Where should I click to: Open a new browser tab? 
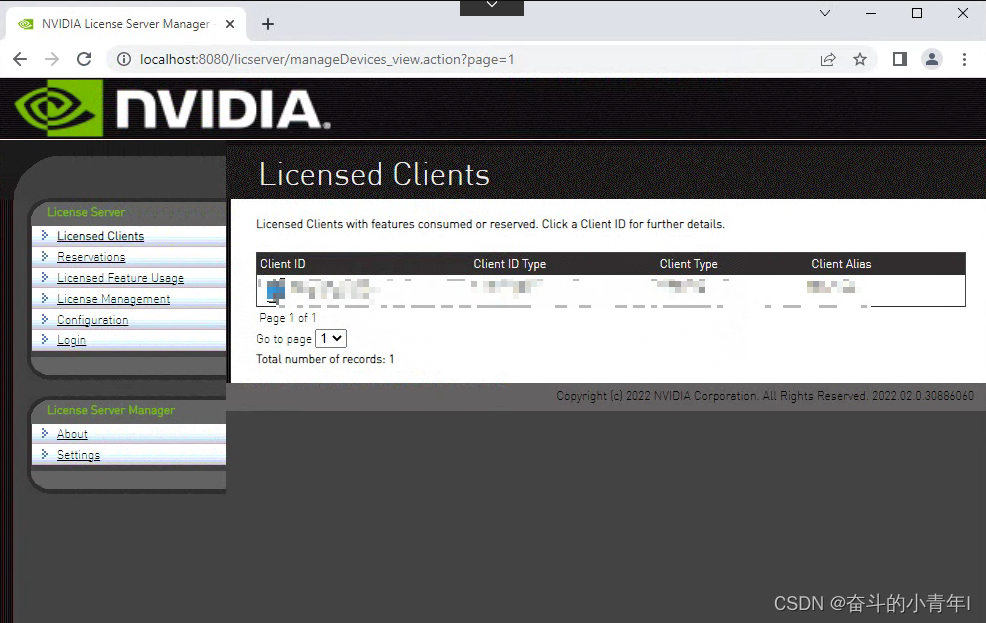[267, 23]
